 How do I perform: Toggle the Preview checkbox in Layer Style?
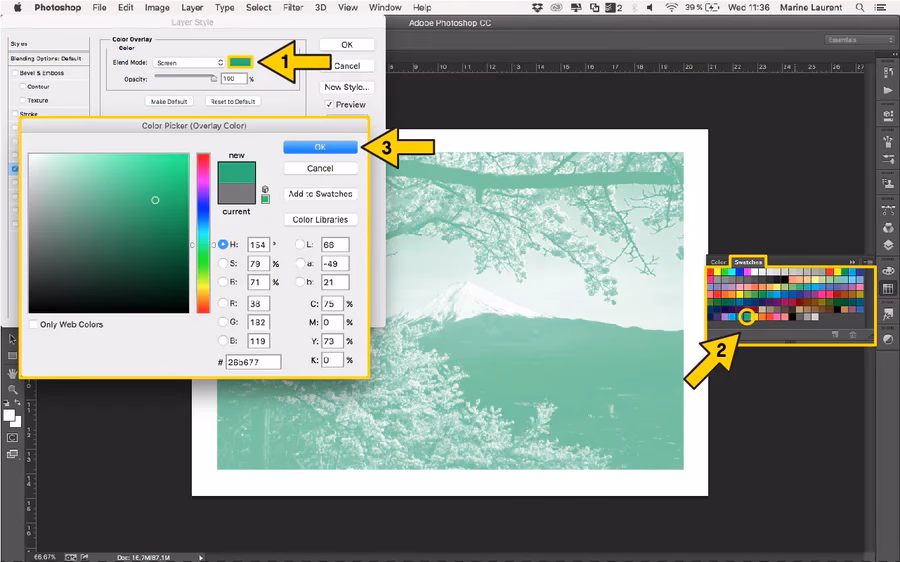pos(329,105)
